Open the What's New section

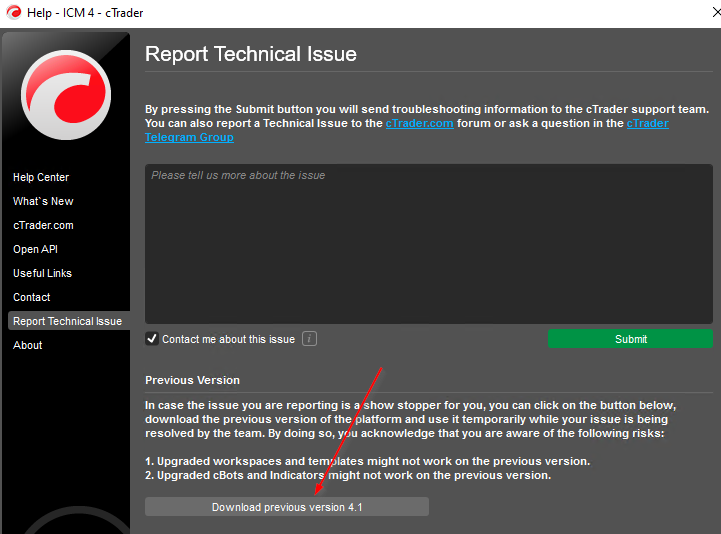[x=43, y=201]
